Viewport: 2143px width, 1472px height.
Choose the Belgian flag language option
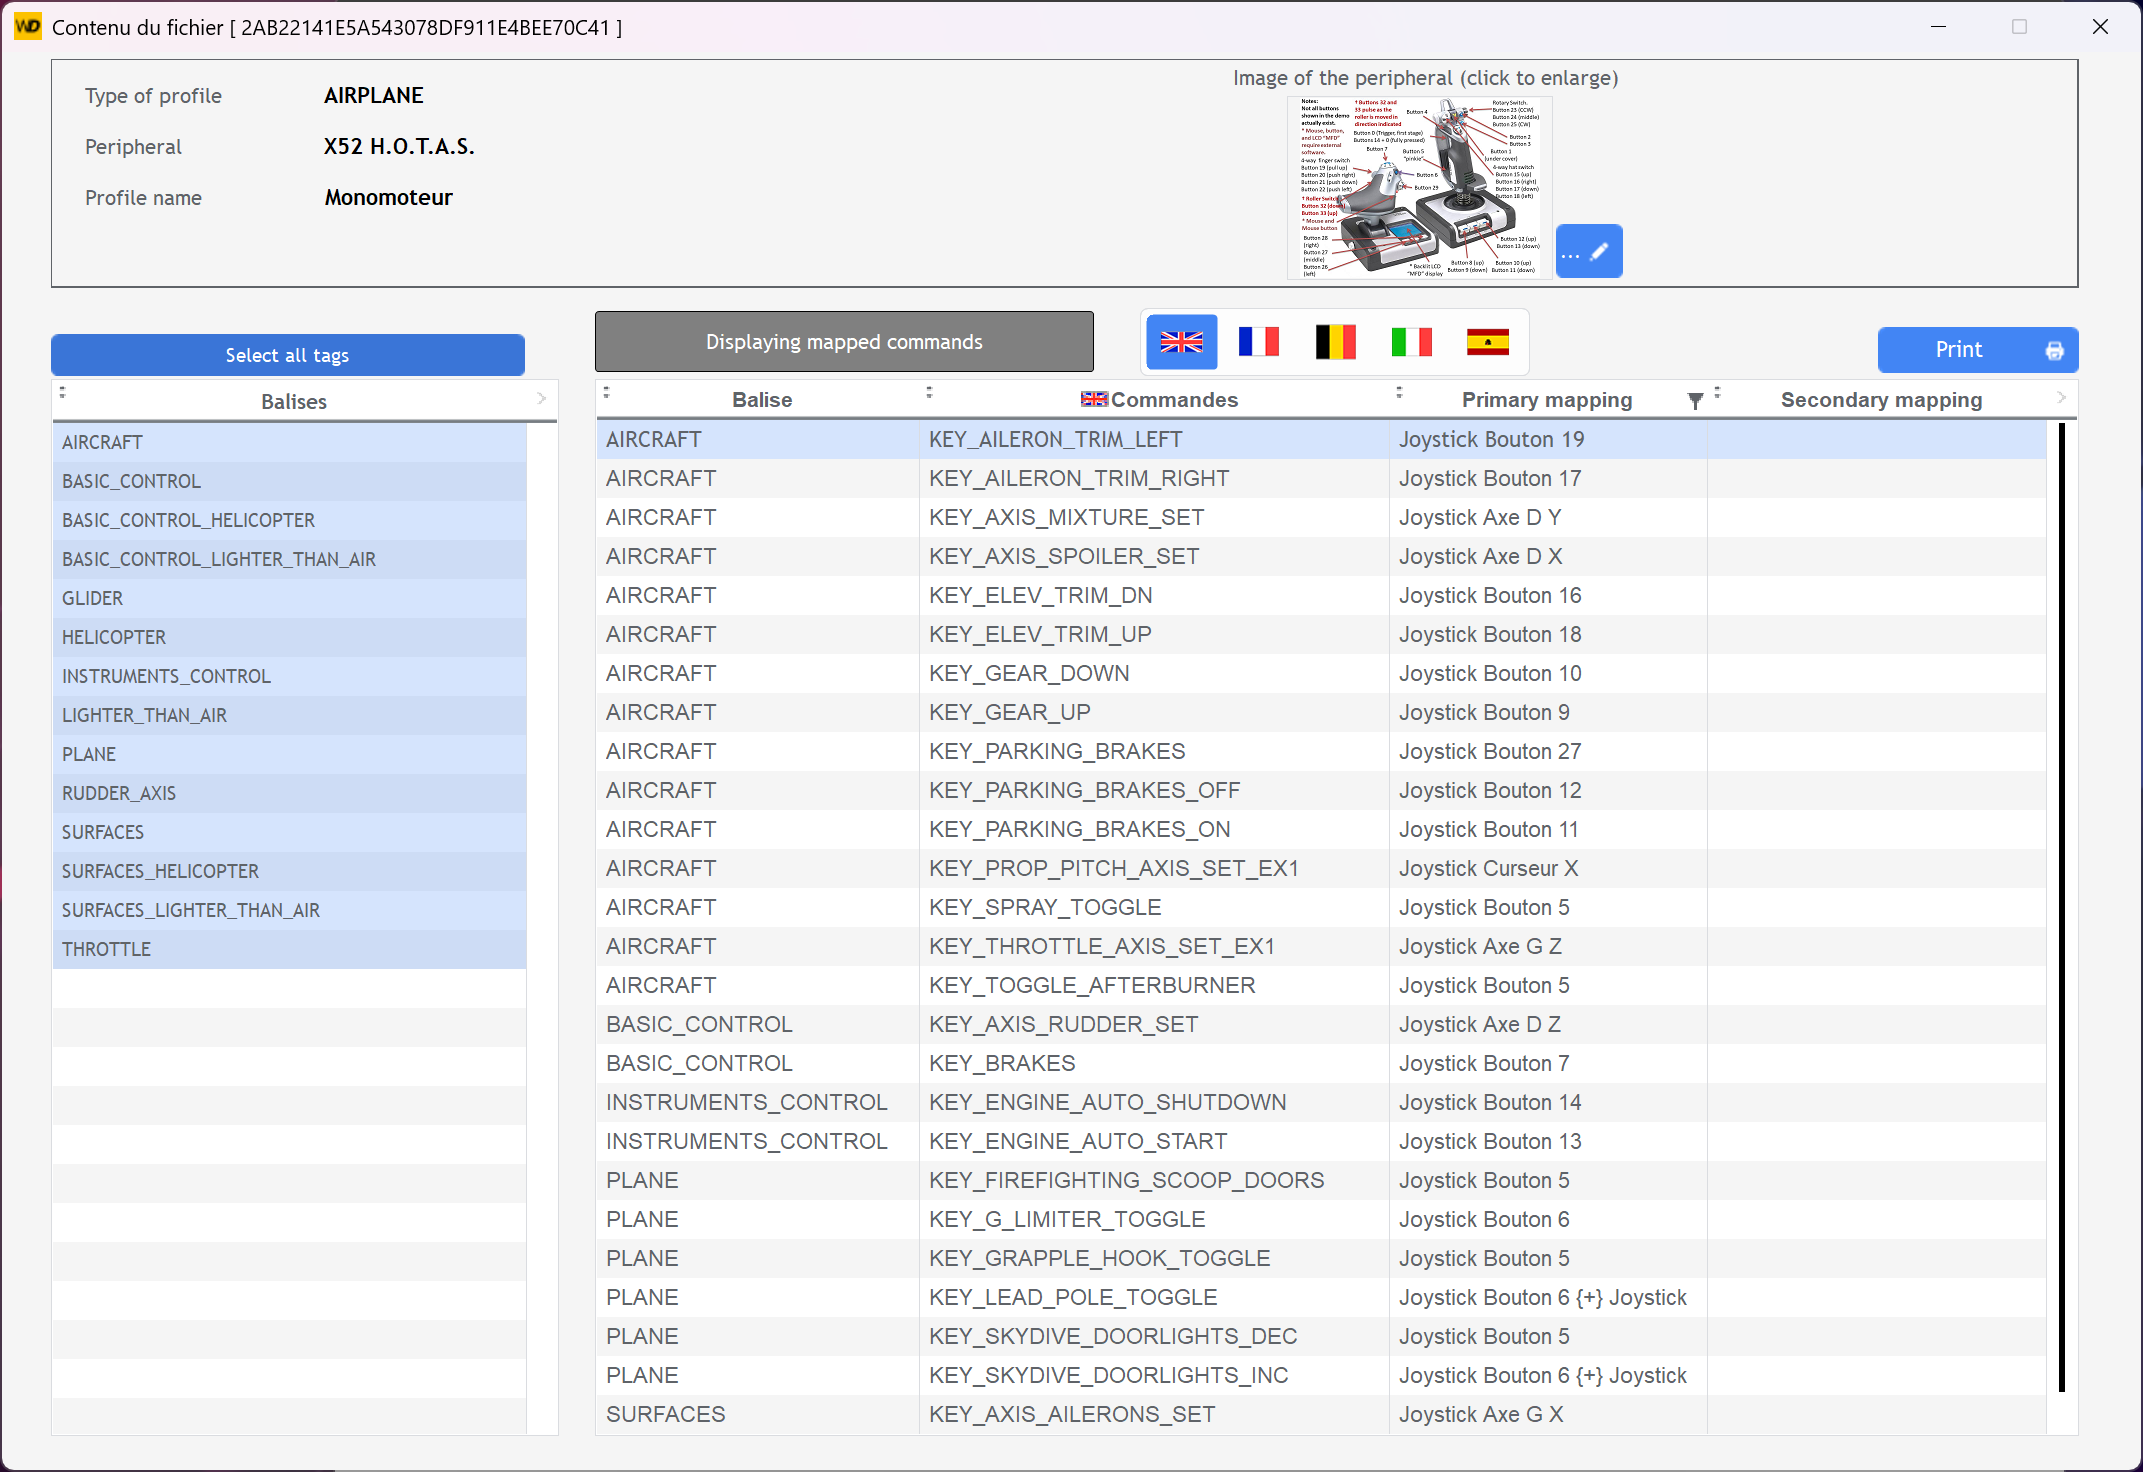click(x=1335, y=343)
